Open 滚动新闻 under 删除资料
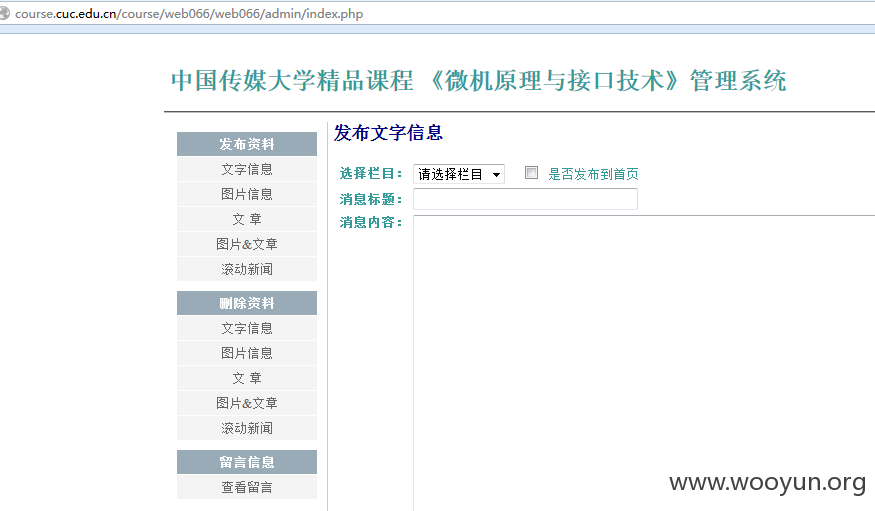The width and height of the screenshot is (875, 511). click(x=247, y=428)
